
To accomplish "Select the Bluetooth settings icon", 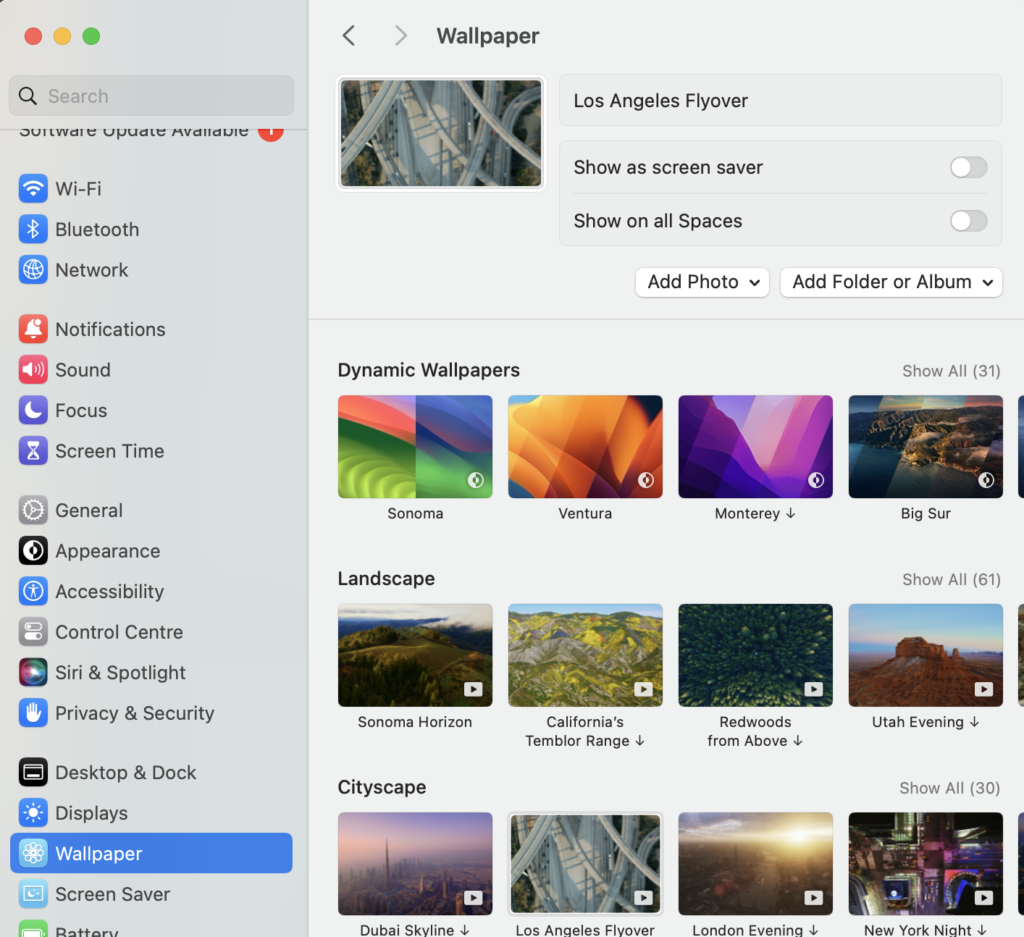I will (31, 229).
